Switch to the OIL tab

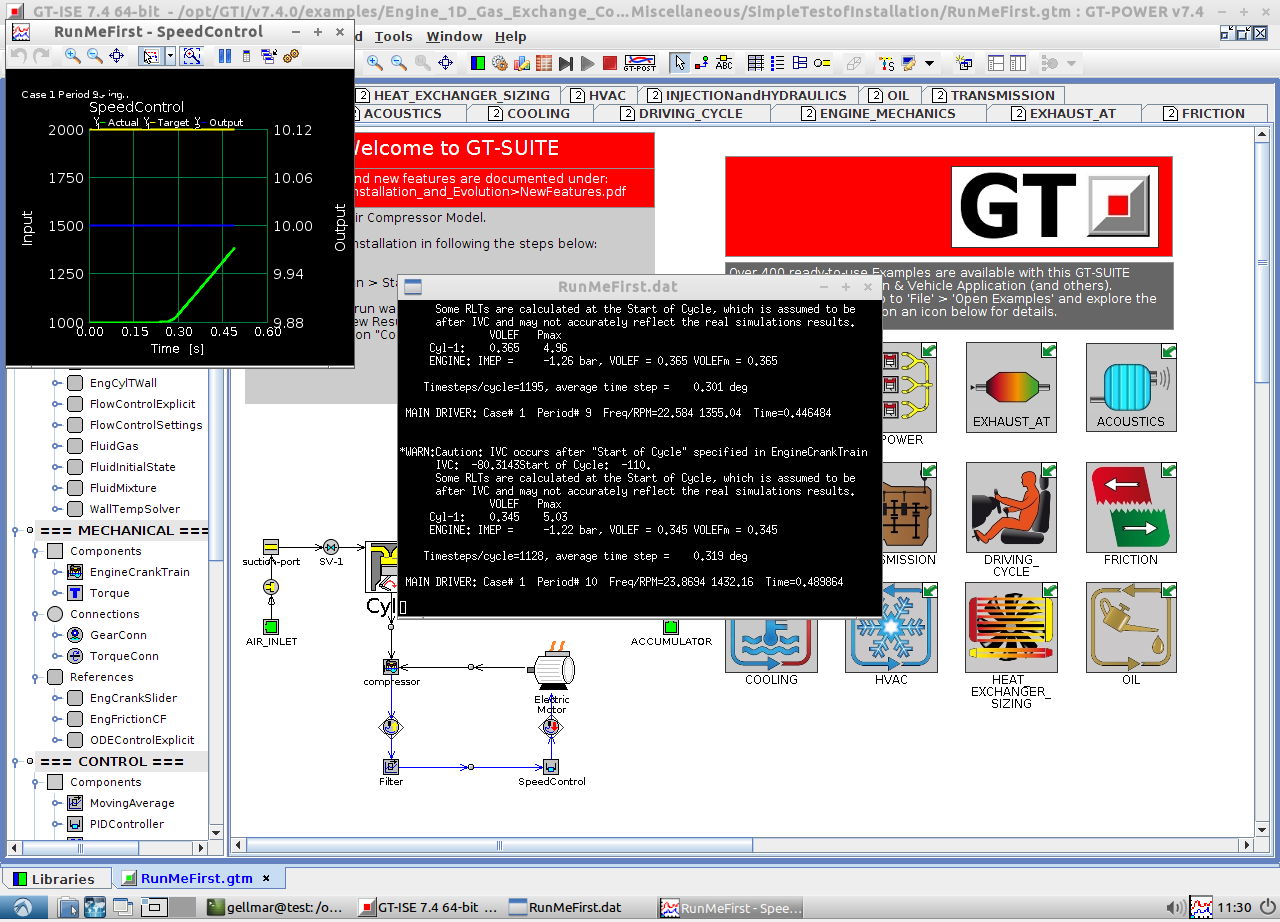[x=889, y=95]
